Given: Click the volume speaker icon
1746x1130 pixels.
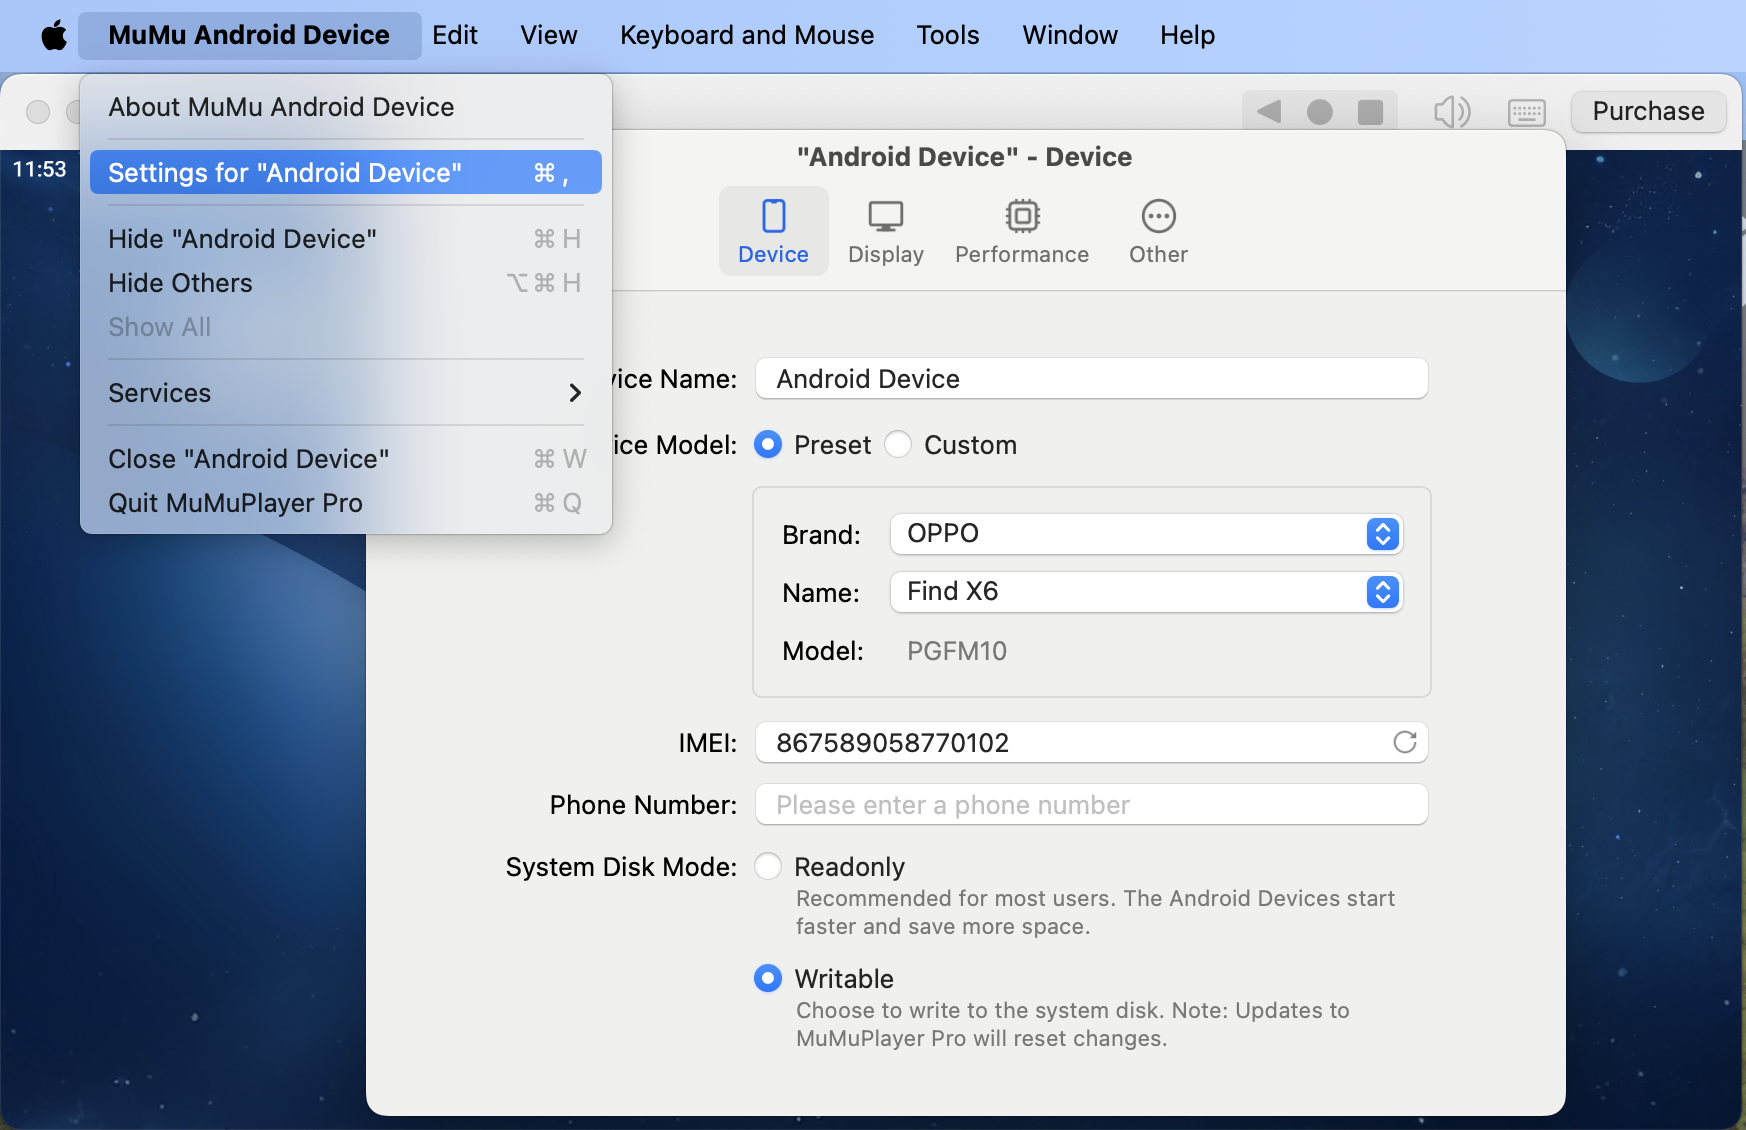Looking at the screenshot, I should pyautogui.click(x=1452, y=111).
